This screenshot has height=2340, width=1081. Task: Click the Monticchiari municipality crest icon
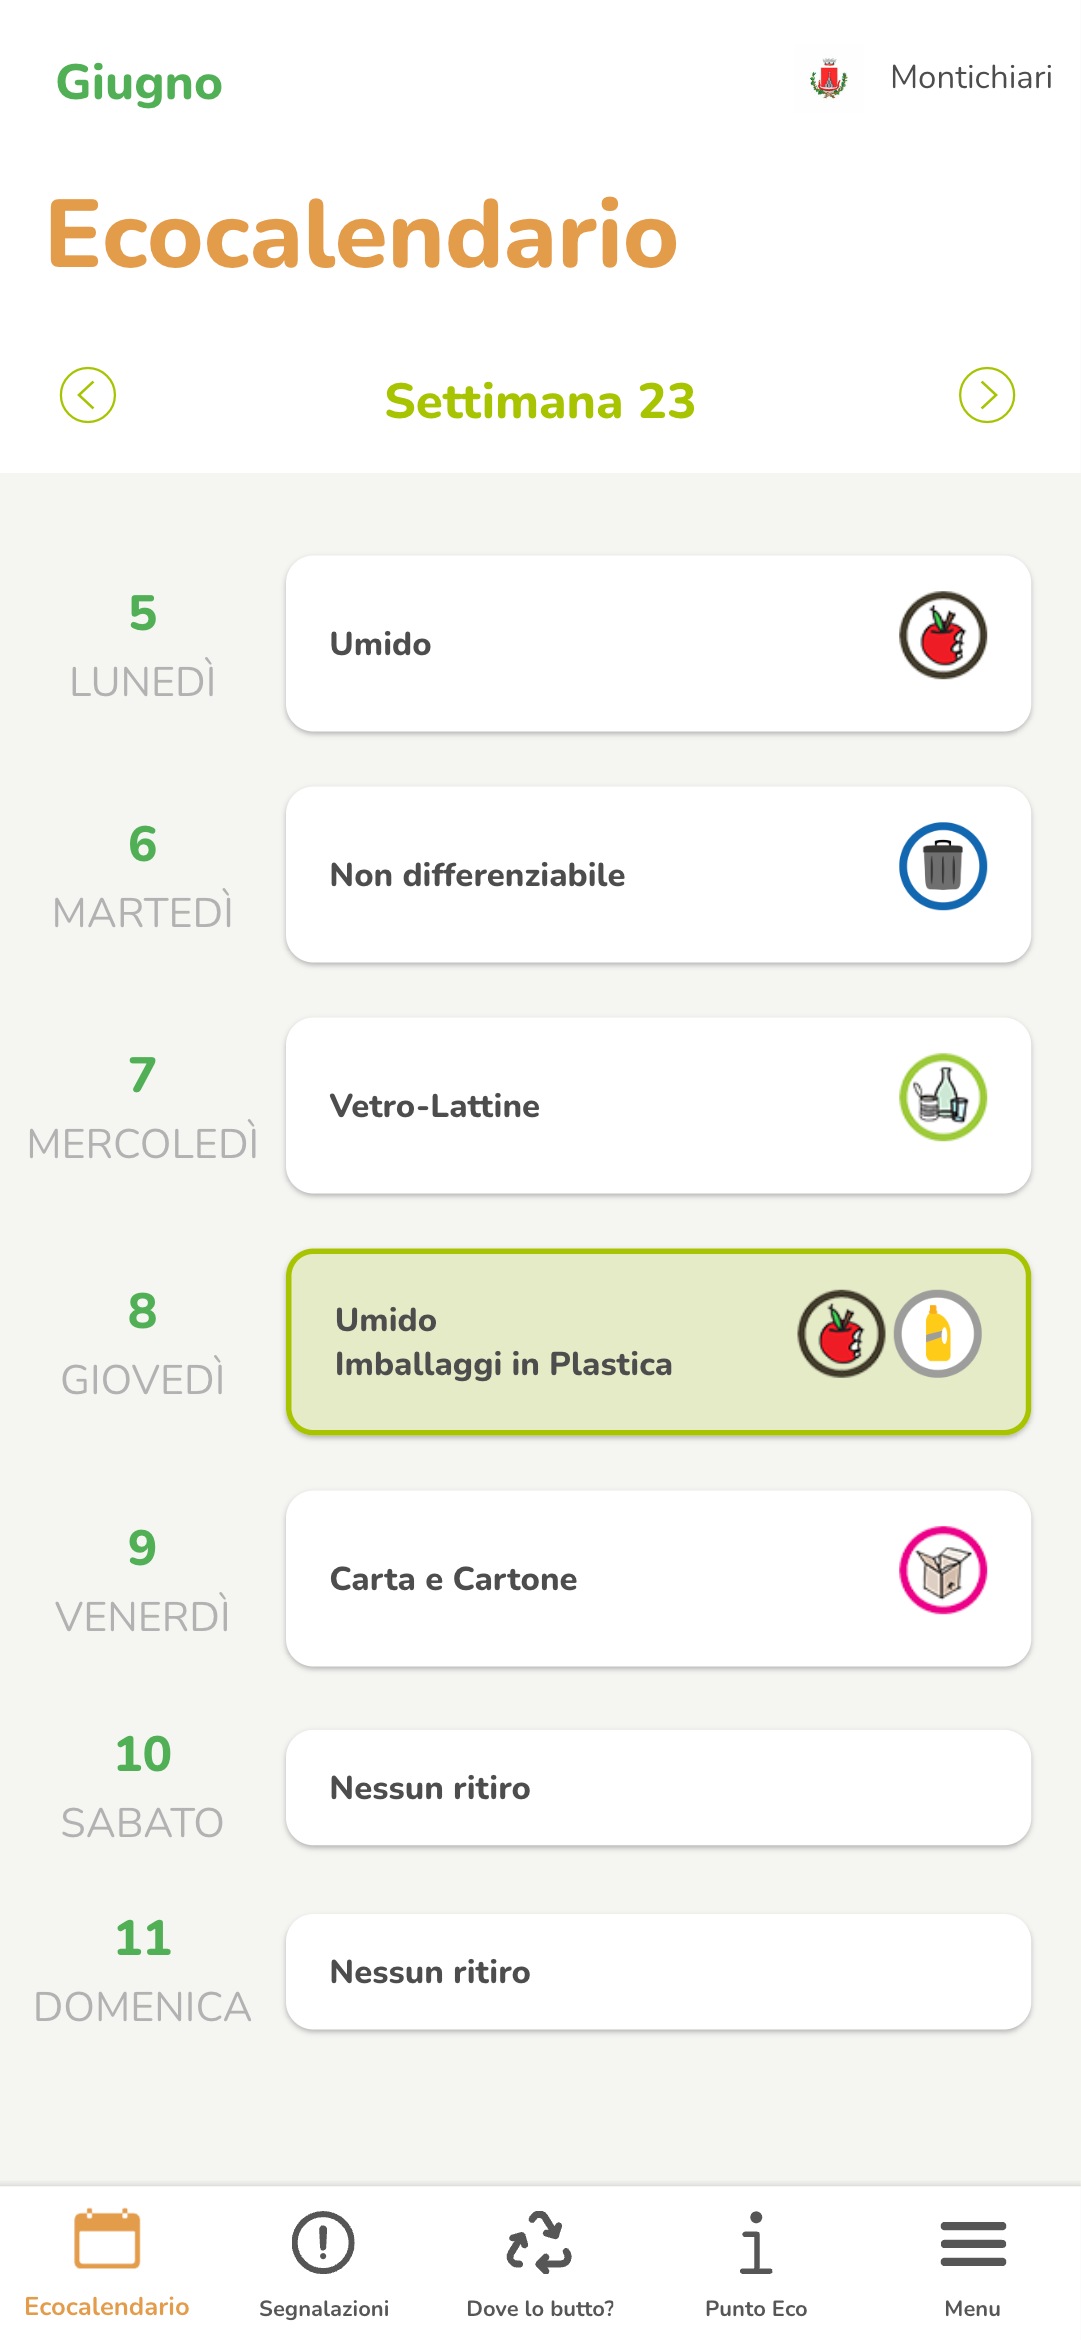point(829,78)
